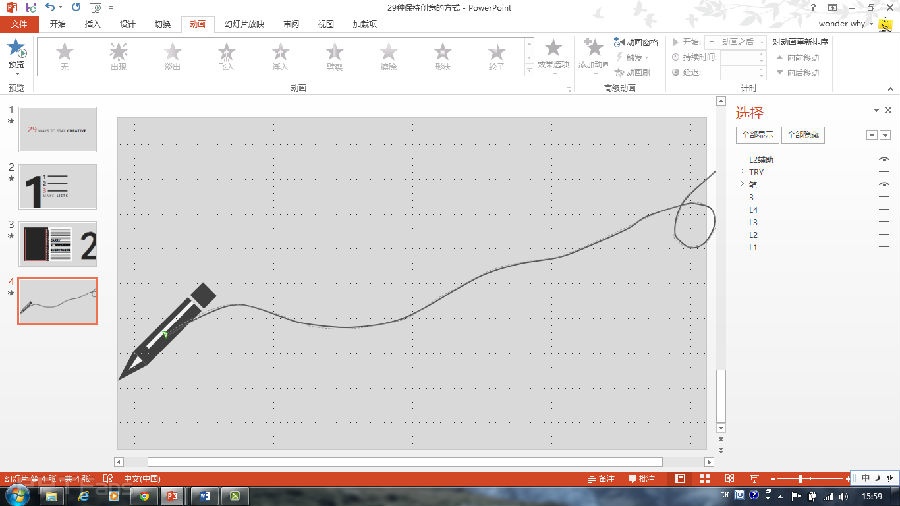Click Bring Forward arrow in selection pane

click(871, 135)
